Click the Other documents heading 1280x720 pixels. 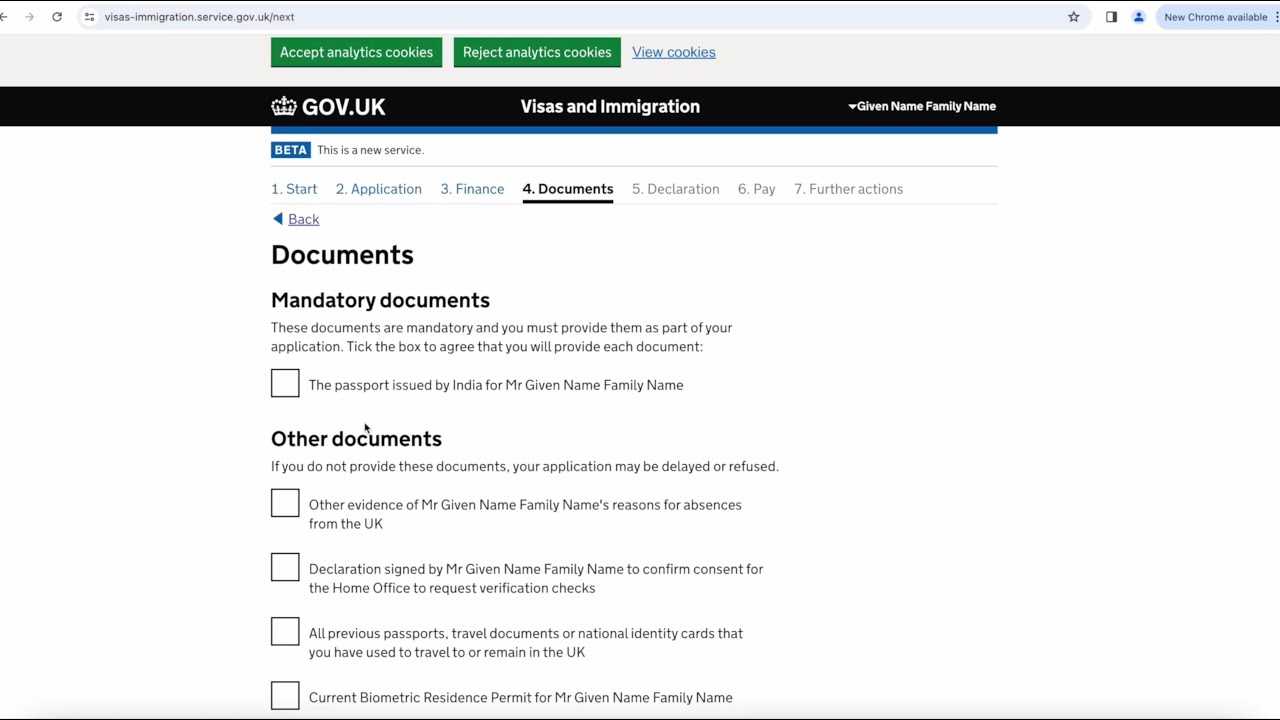tap(356, 439)
